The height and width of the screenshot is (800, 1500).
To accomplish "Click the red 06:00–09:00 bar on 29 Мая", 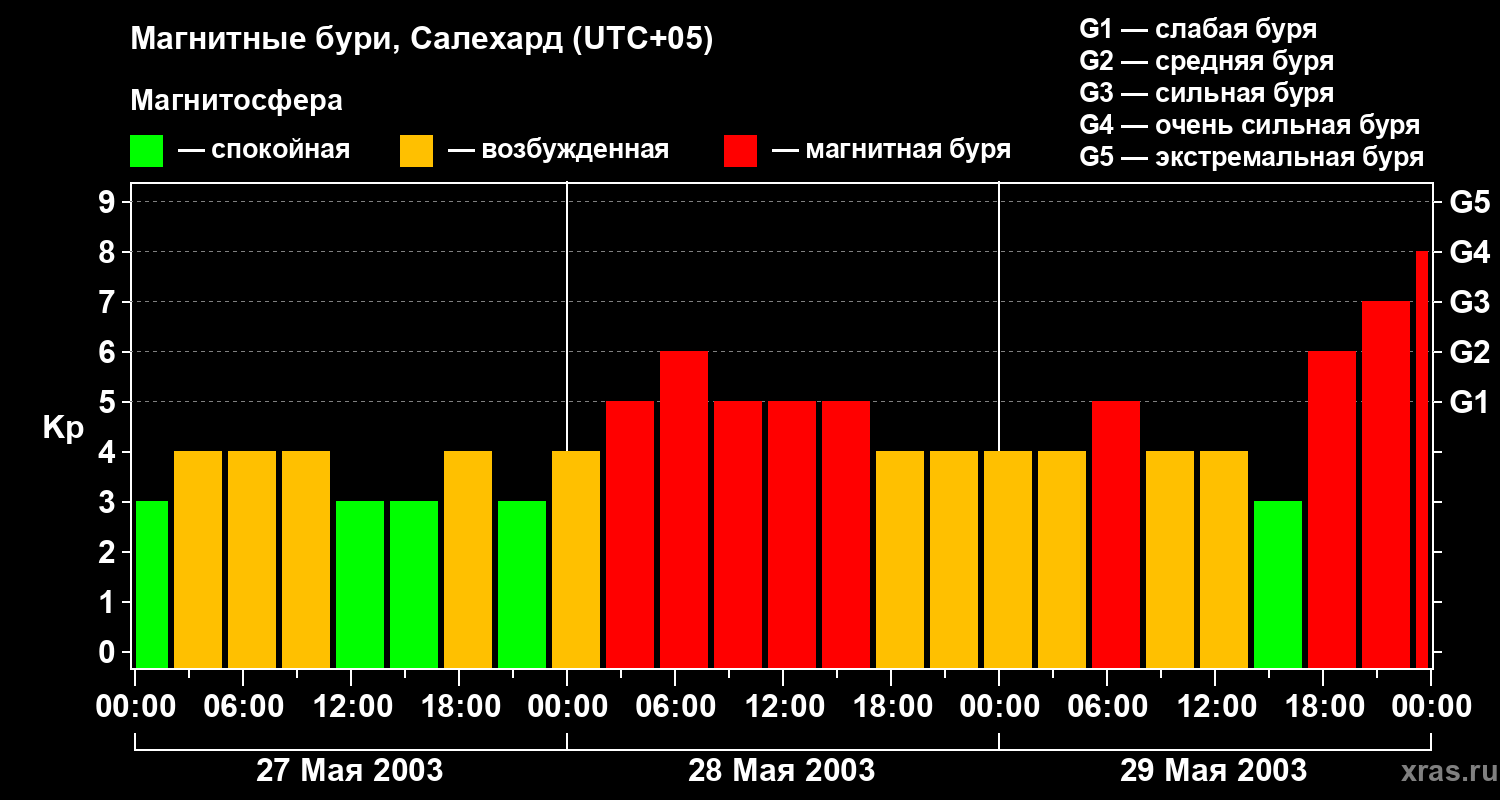I will point(1116,534).
